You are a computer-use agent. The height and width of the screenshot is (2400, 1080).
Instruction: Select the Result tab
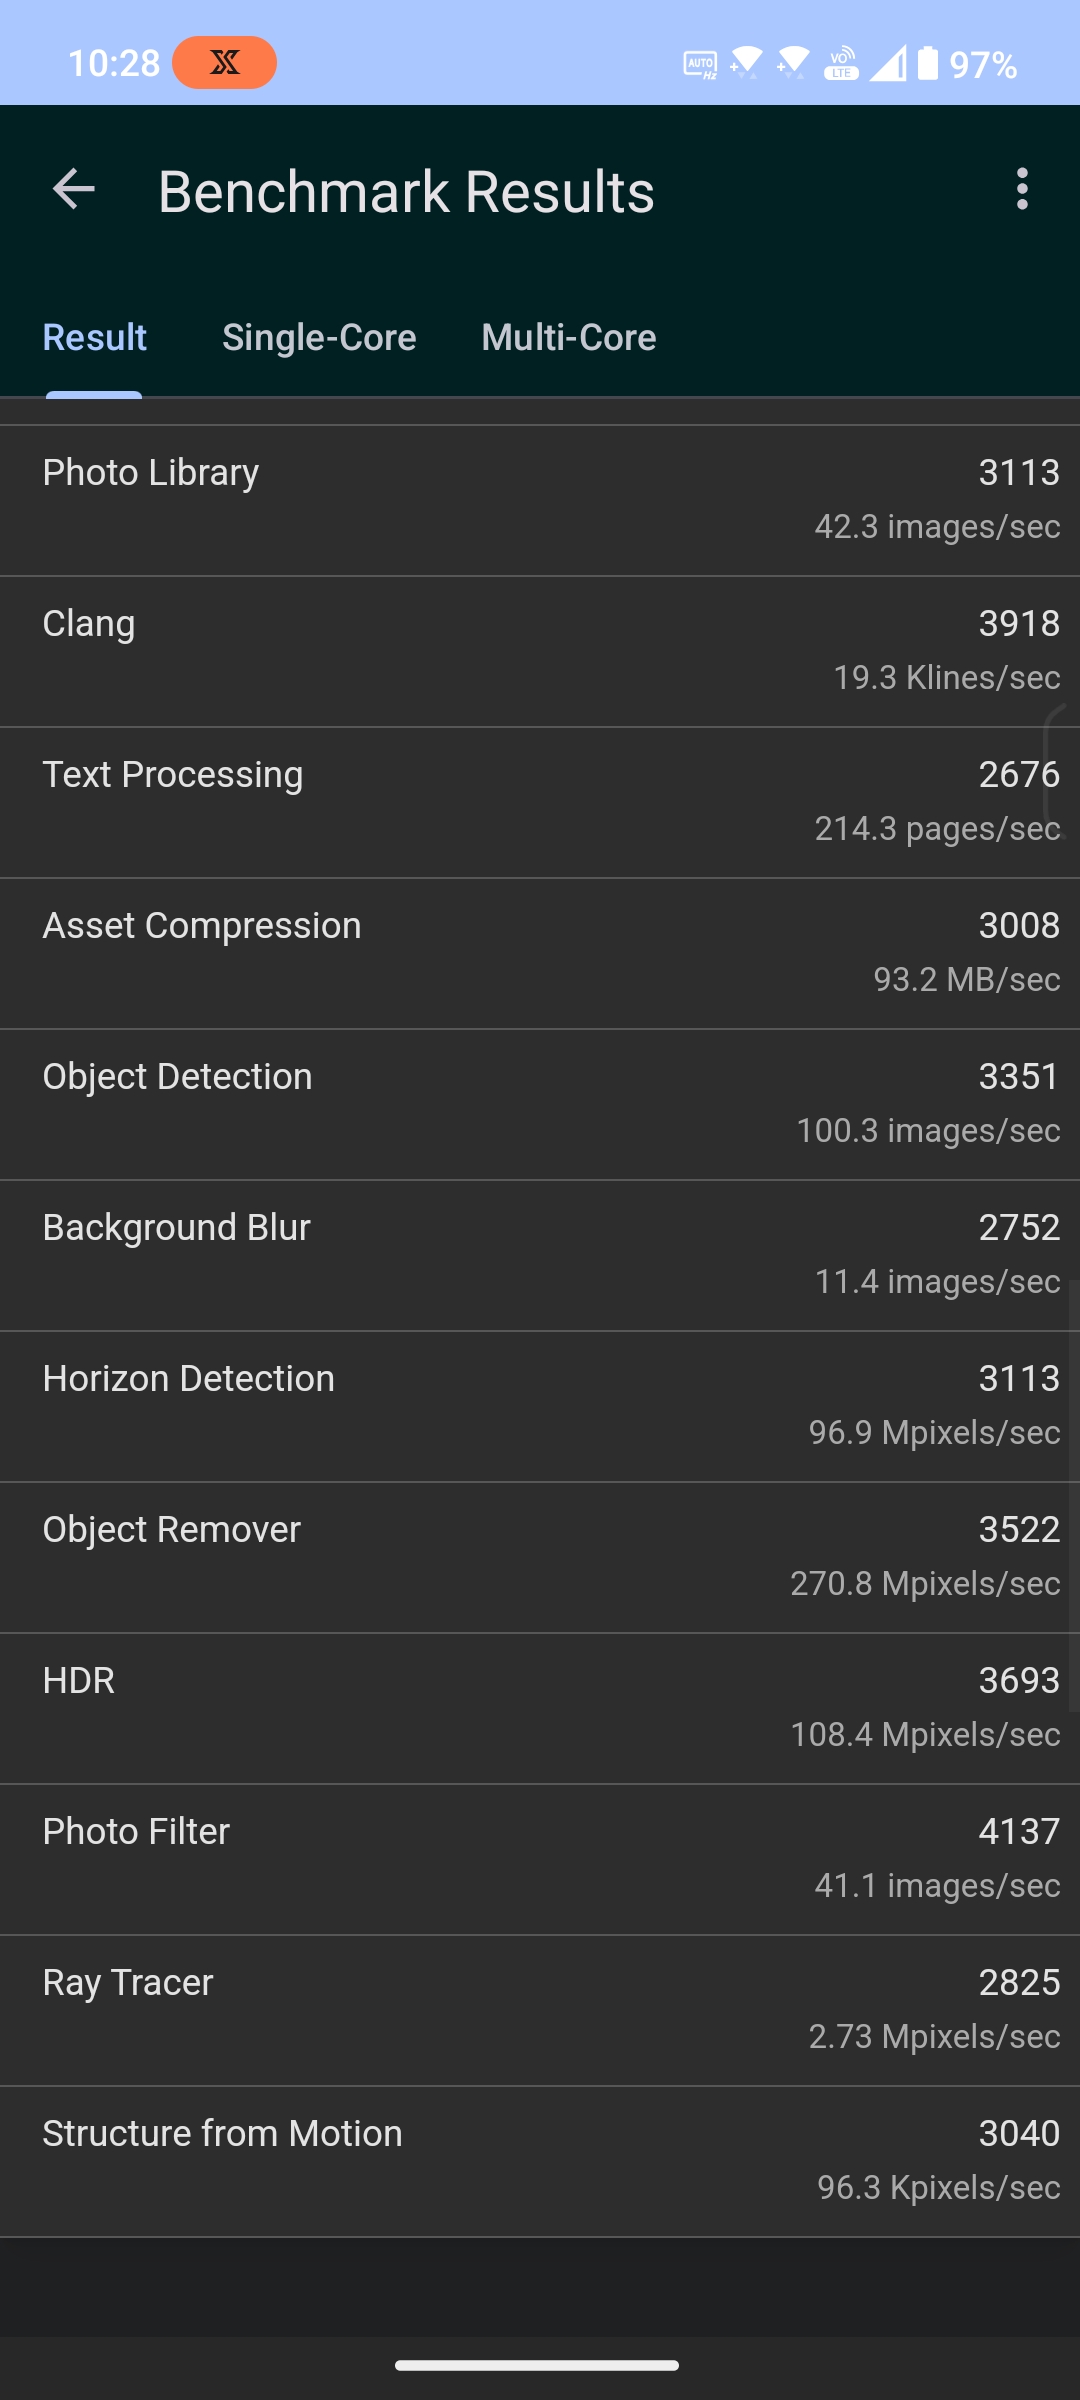pyautogui.click(x=95, y=338)
